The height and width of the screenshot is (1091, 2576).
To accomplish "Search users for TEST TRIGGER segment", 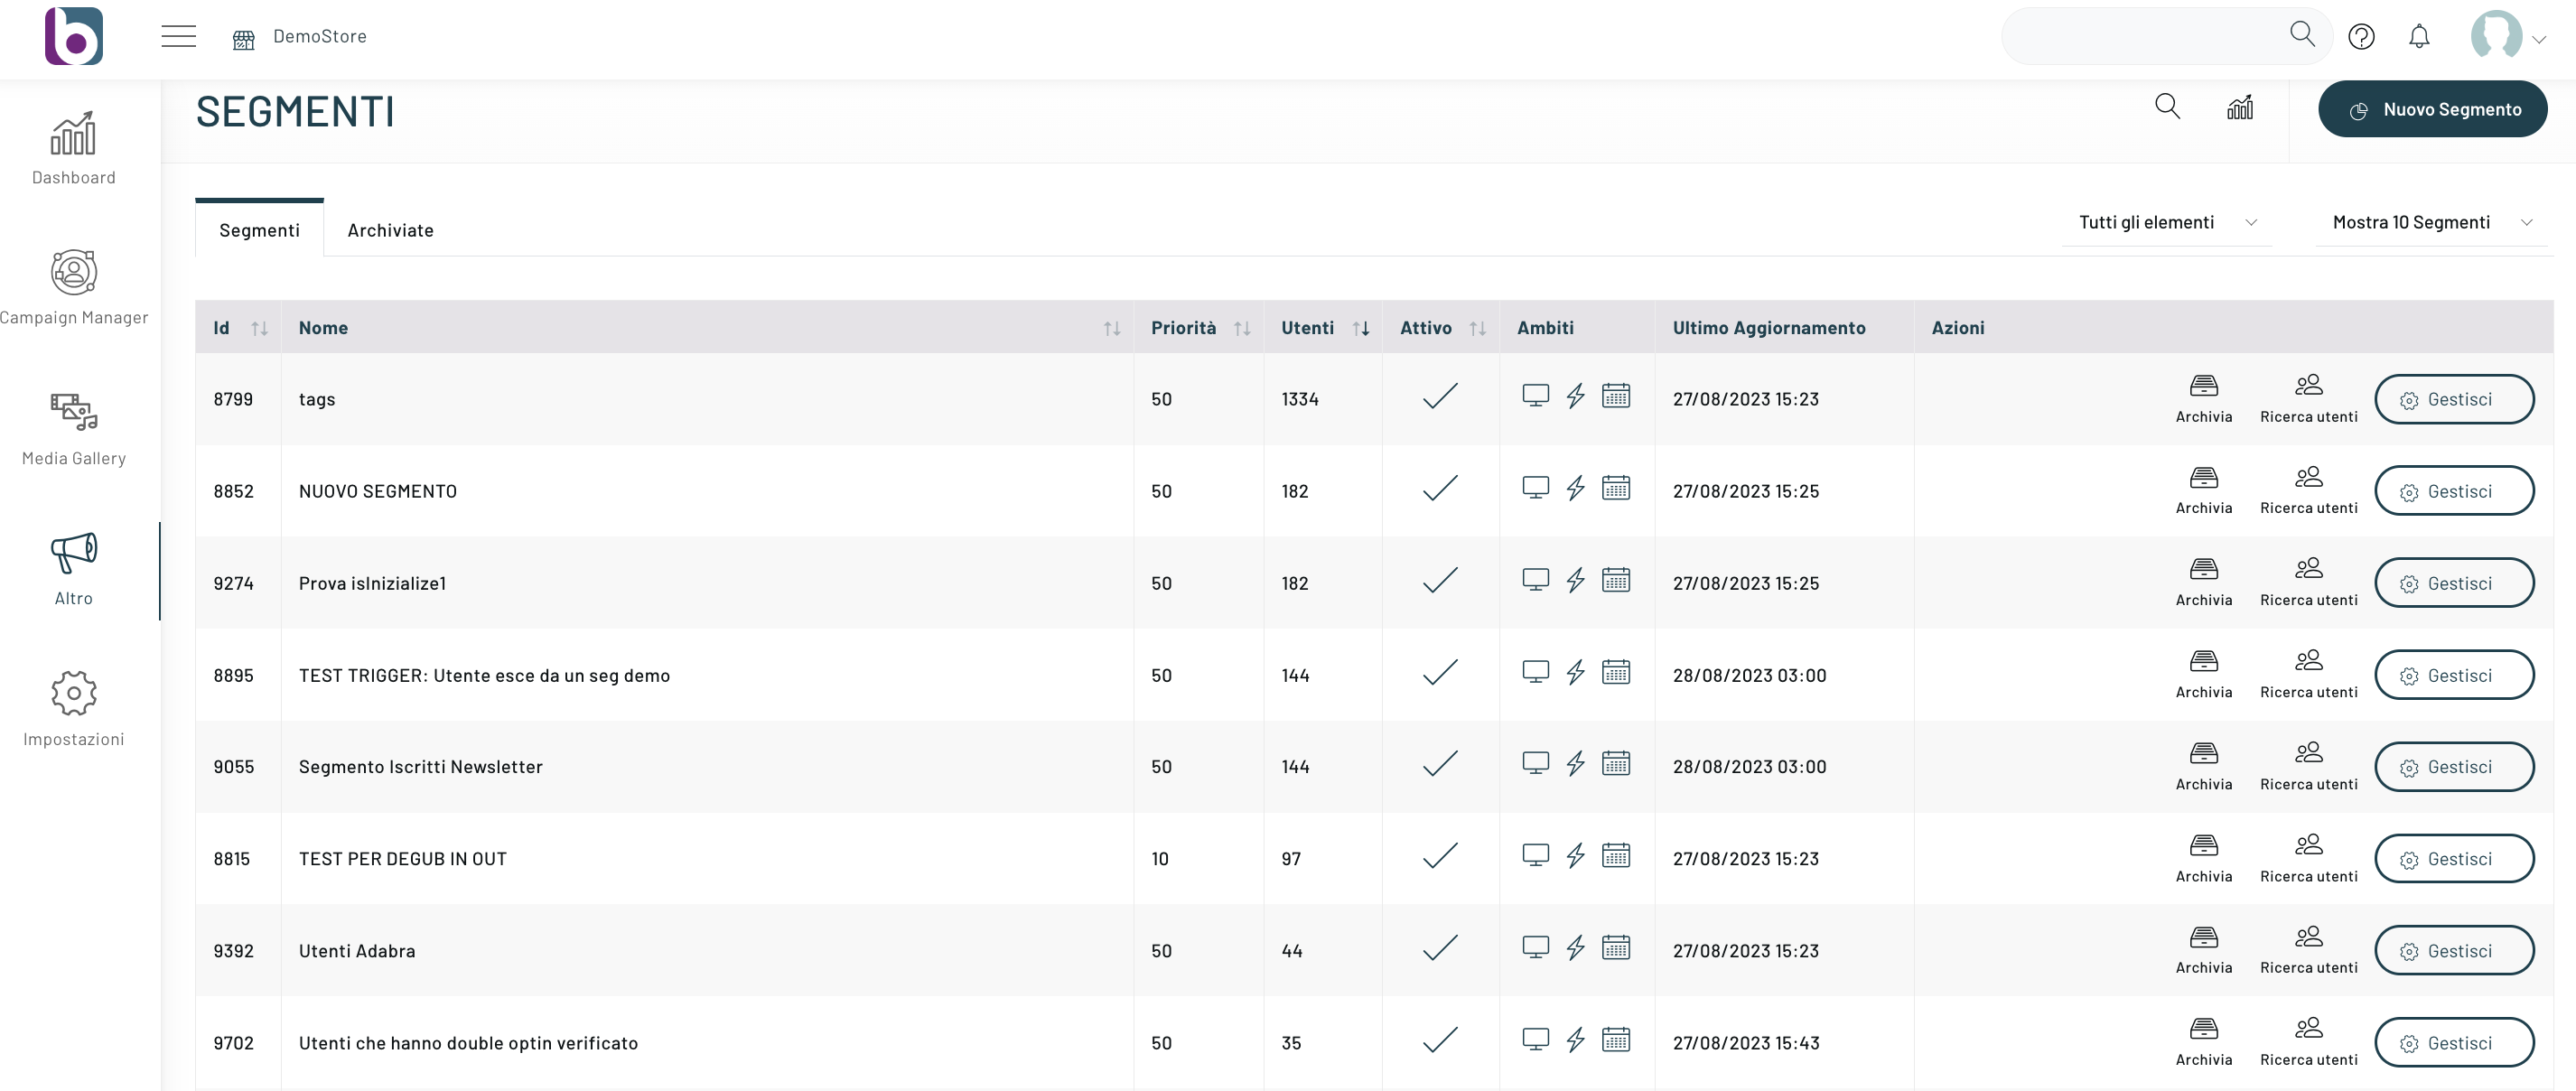I will [2308, 675].
